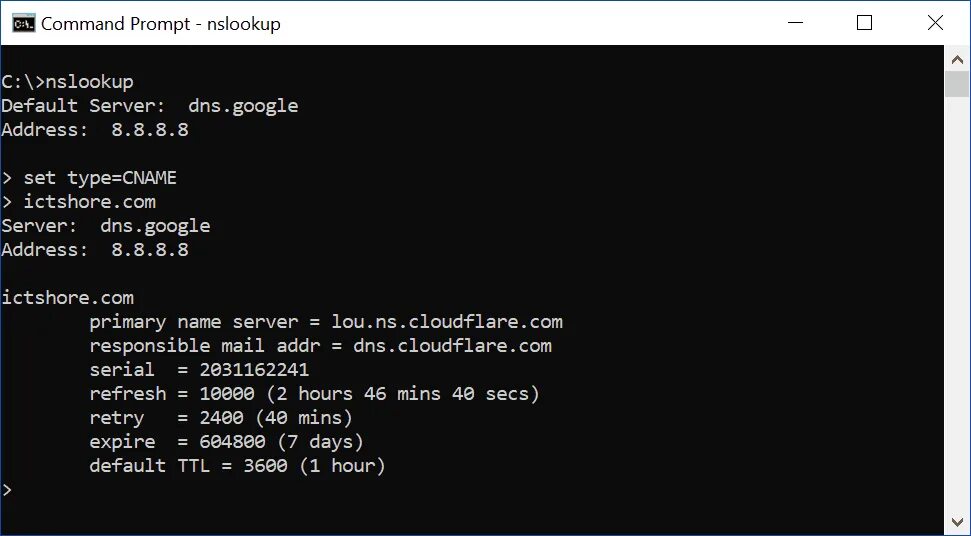
Task: Minimize the Command Prompt window
Action: pos(796,23)
